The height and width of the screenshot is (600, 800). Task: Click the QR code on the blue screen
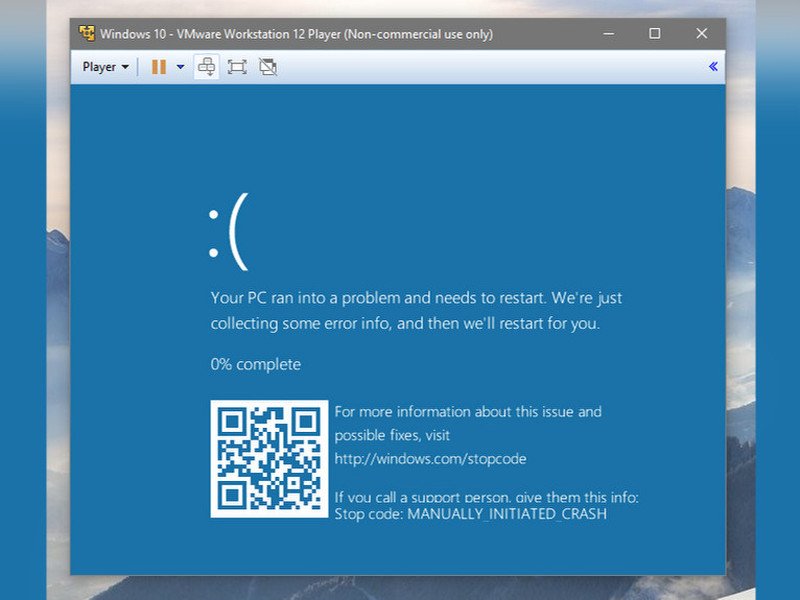(269, 459)
